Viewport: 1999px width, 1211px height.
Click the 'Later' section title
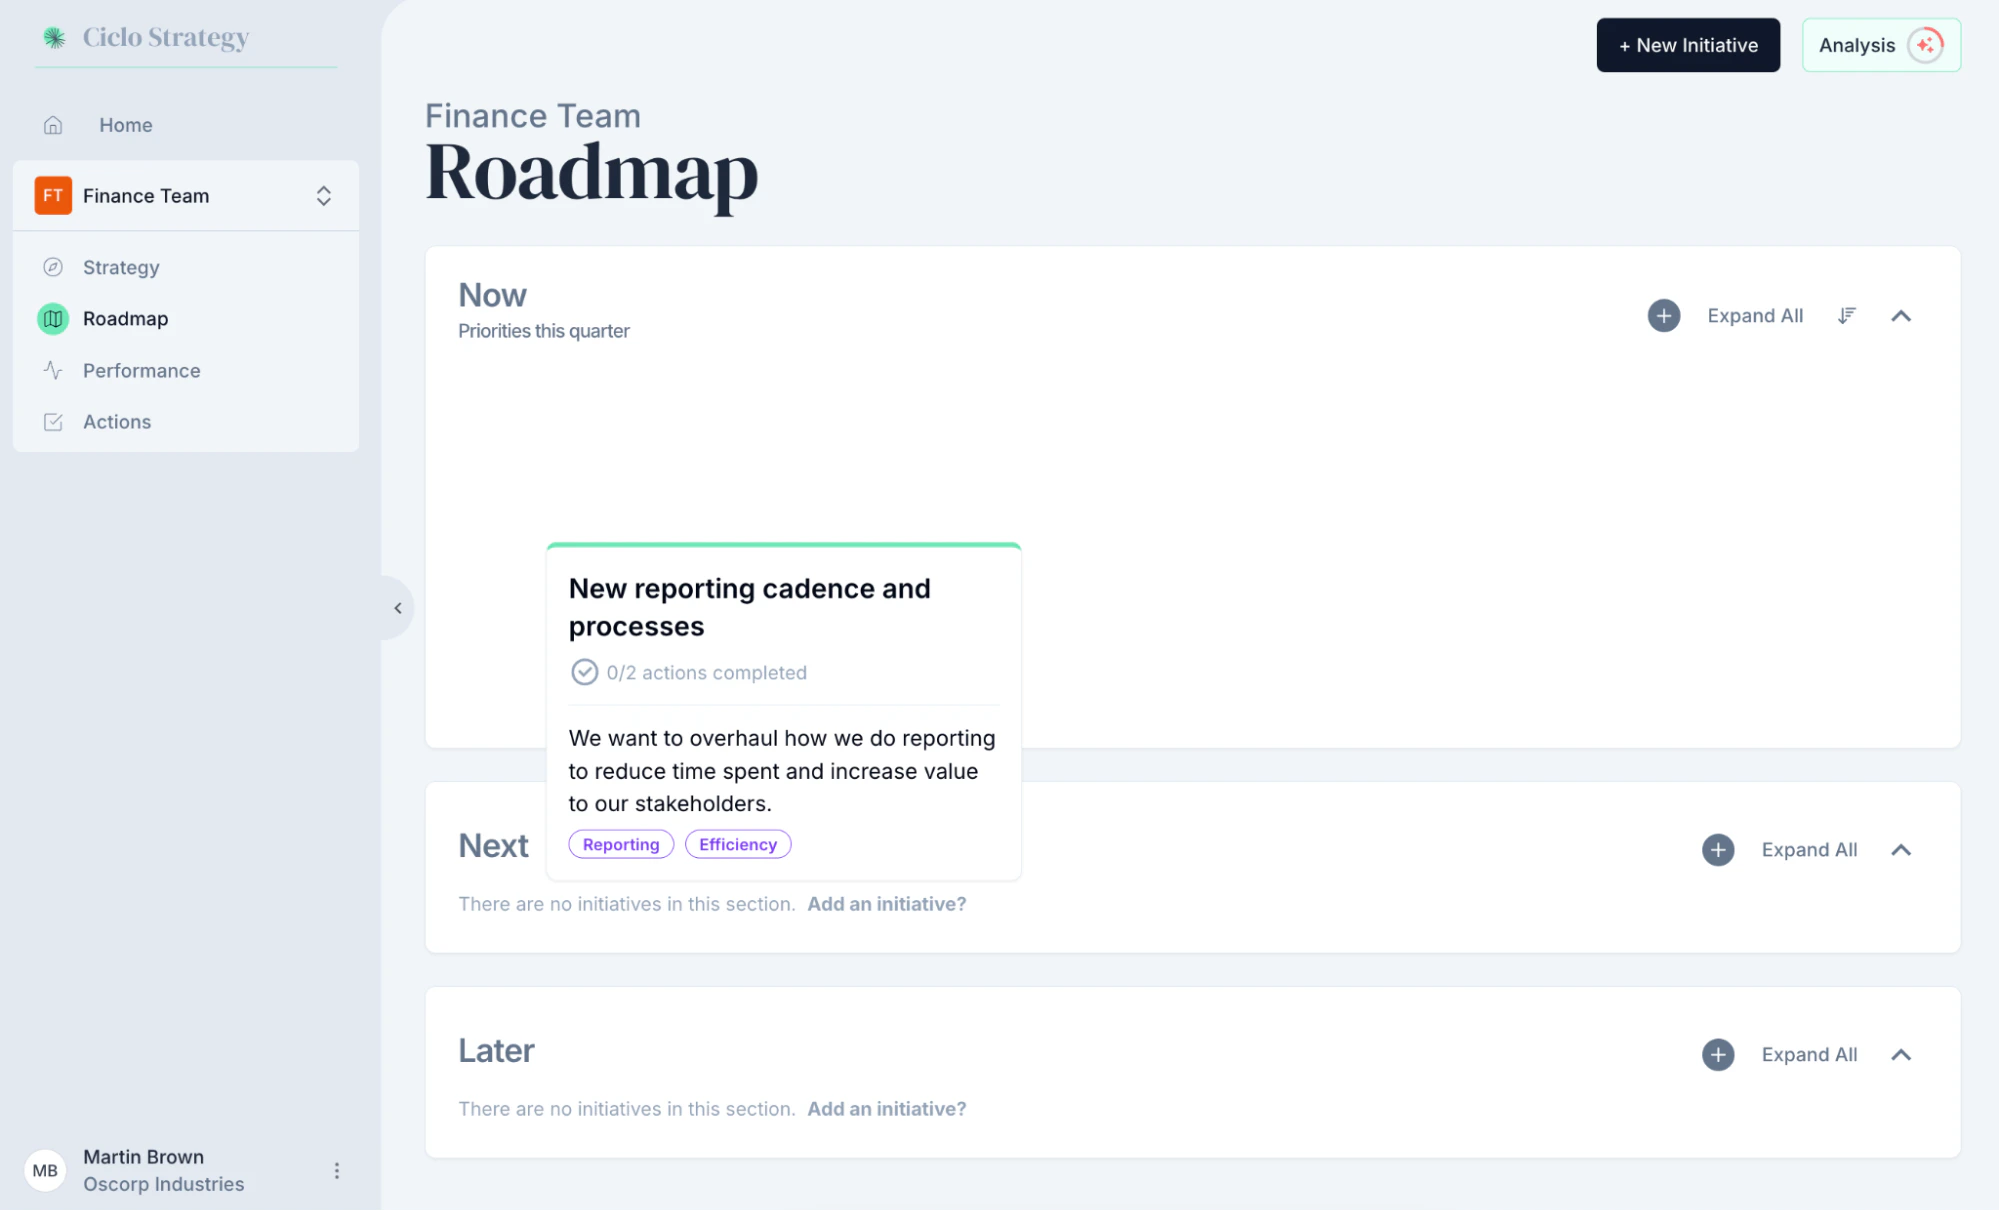496,1050
